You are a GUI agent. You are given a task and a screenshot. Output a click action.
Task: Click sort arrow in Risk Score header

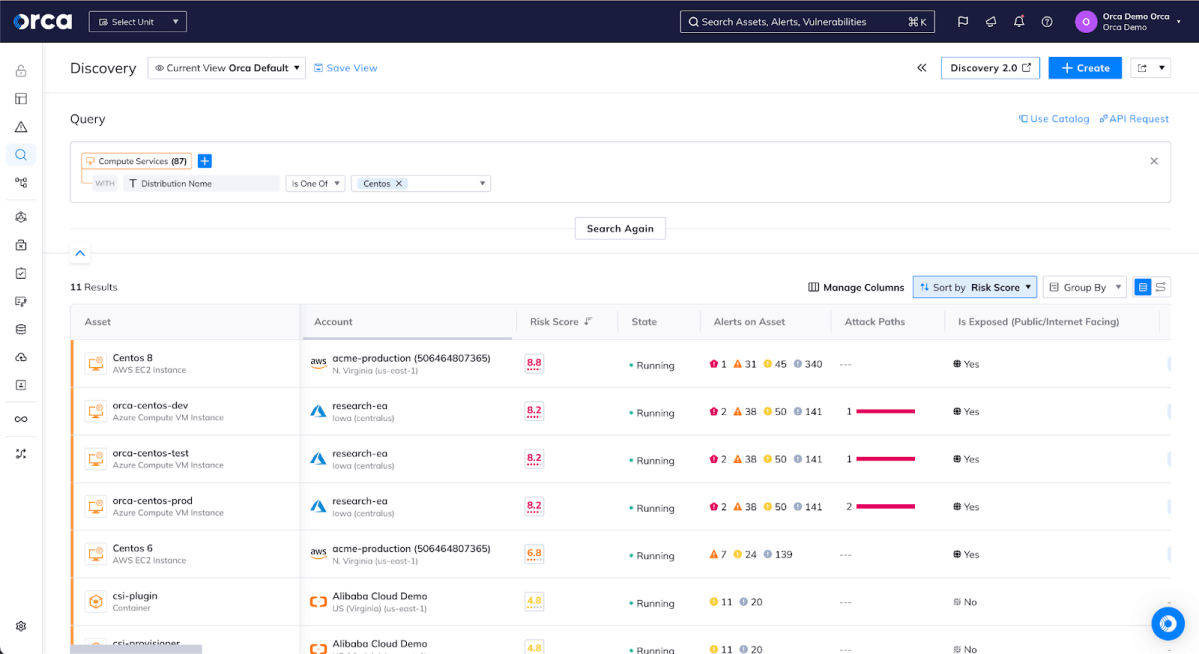click(x=588, y=321)
